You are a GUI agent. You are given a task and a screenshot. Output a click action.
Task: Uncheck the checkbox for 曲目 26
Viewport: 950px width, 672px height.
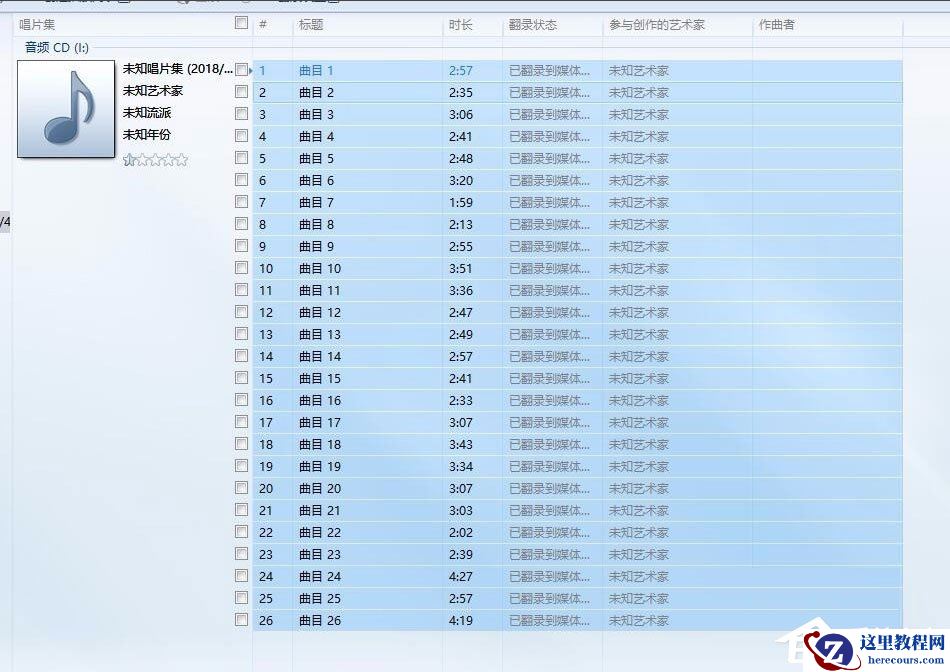(241, 620)
